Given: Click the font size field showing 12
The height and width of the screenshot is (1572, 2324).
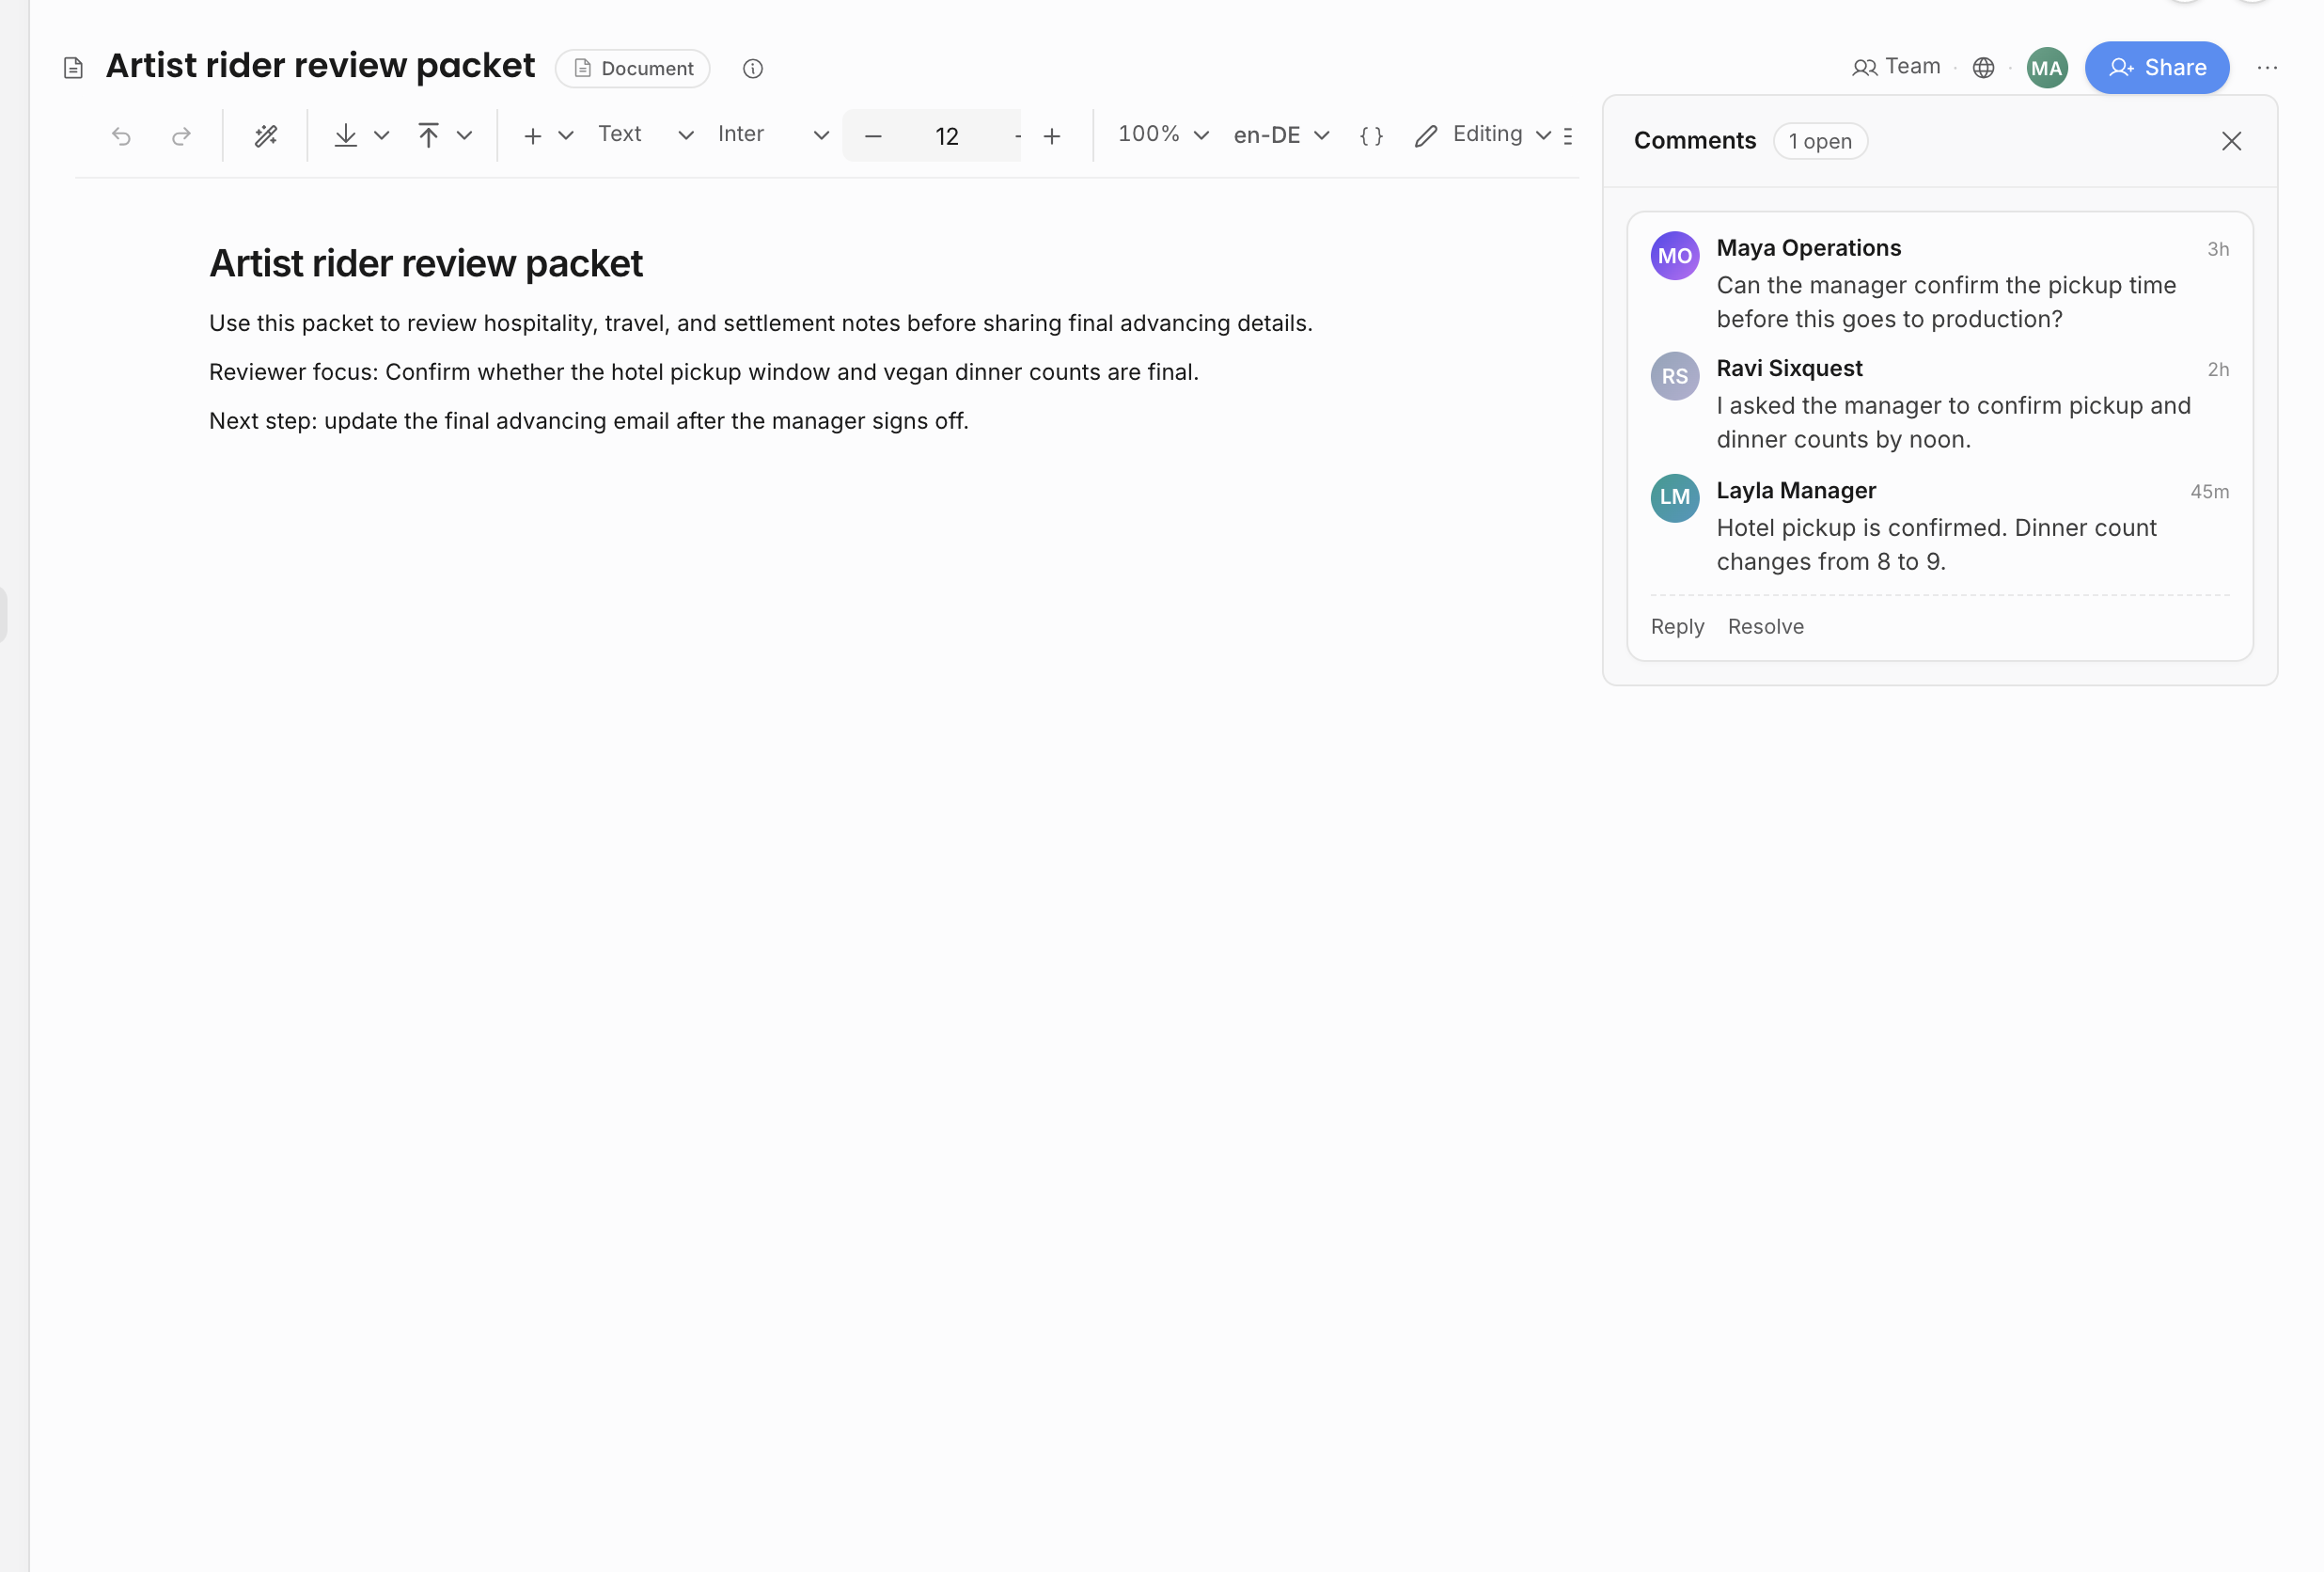Looking at the screenshot, I should pyautogui.click(x=946, y=136).
